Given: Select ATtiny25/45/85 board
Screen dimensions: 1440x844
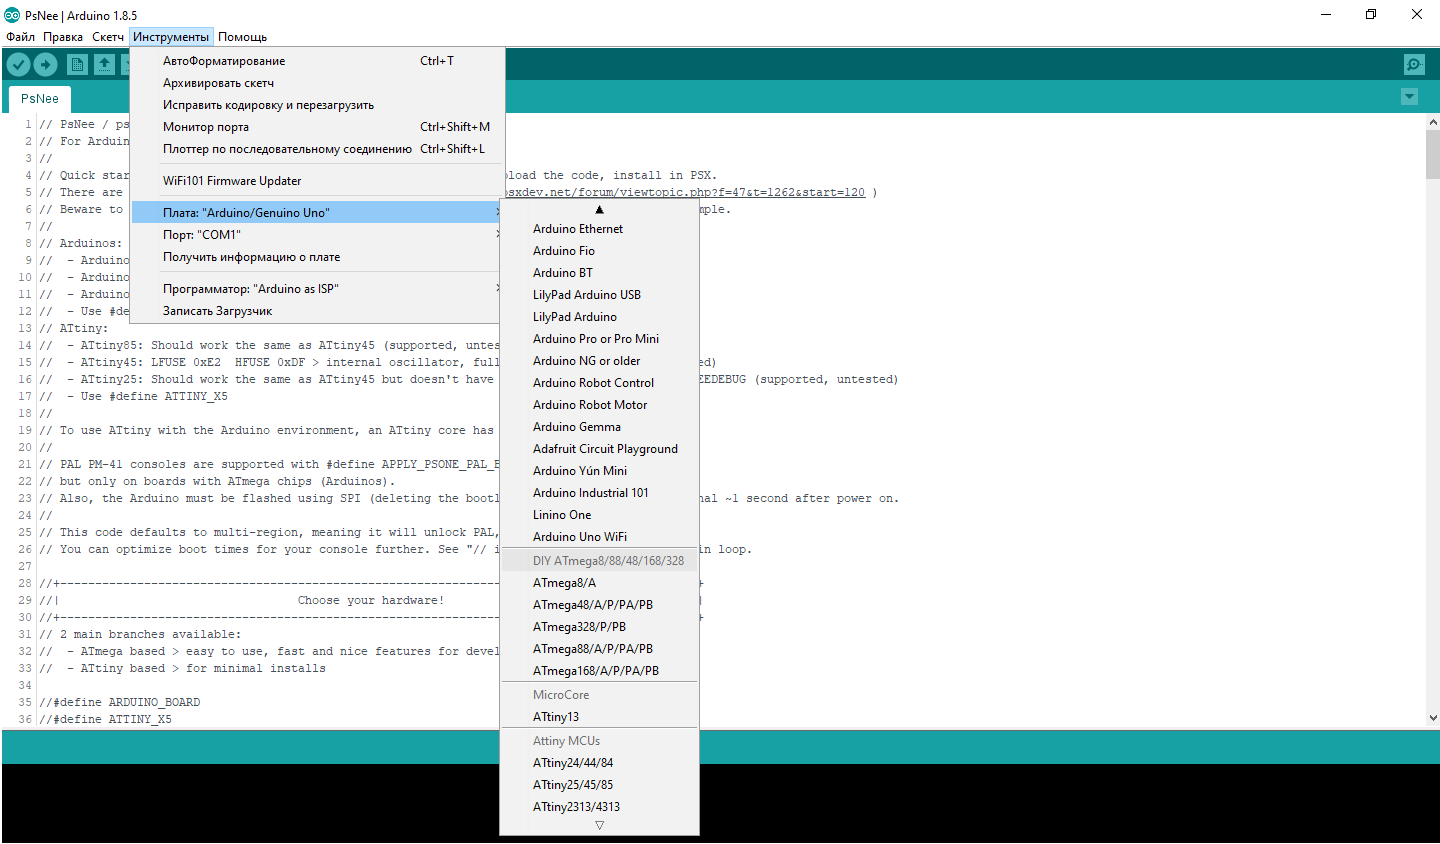Looking at the screenshot, I should pos(599,785).
